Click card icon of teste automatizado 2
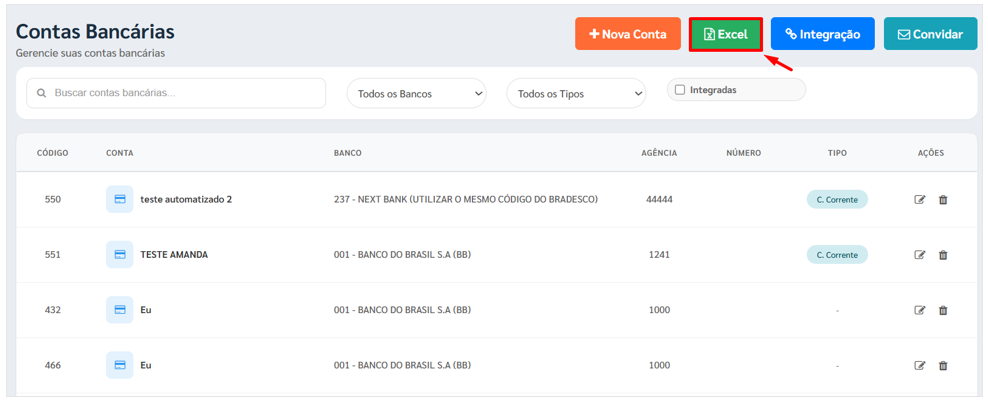Screen dimensions: 988x402 tap(119, 200)
